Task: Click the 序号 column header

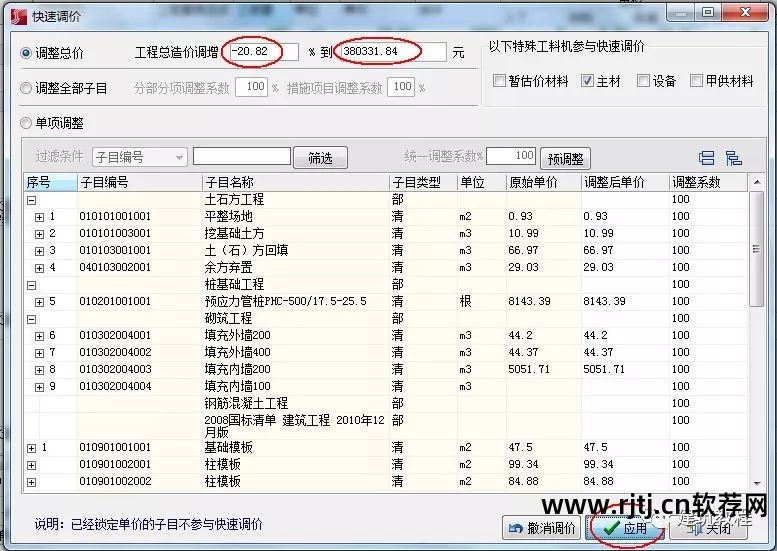Action: click(x=51, y=182)
